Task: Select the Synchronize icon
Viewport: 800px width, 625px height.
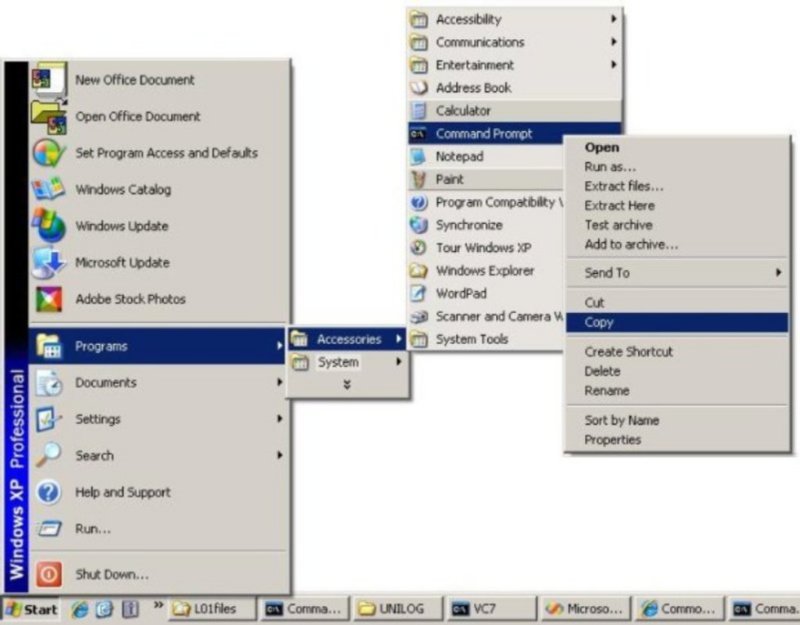Action: 418,224
